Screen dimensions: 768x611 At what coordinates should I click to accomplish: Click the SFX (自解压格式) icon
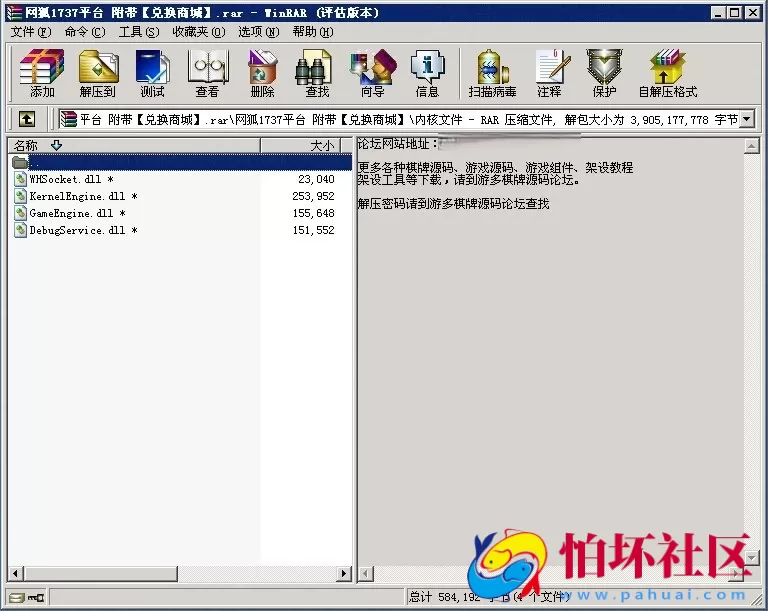click(668, 73)
